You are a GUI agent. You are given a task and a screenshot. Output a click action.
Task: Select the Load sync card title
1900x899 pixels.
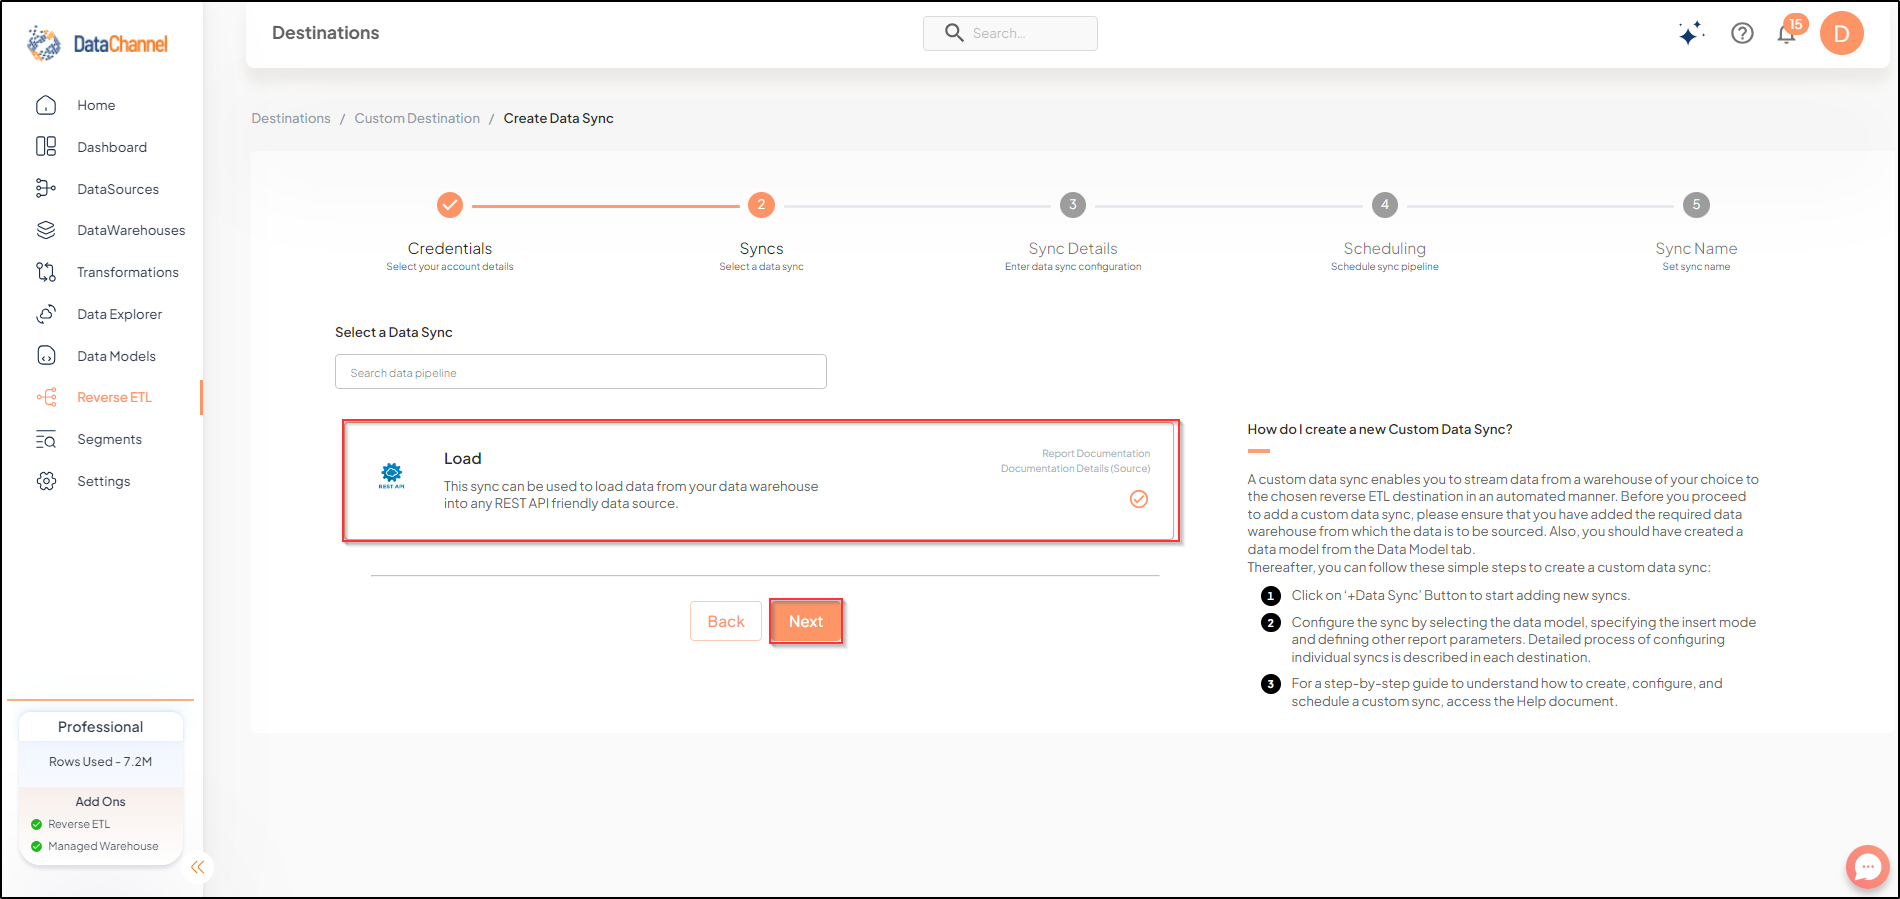pos(463,458)
